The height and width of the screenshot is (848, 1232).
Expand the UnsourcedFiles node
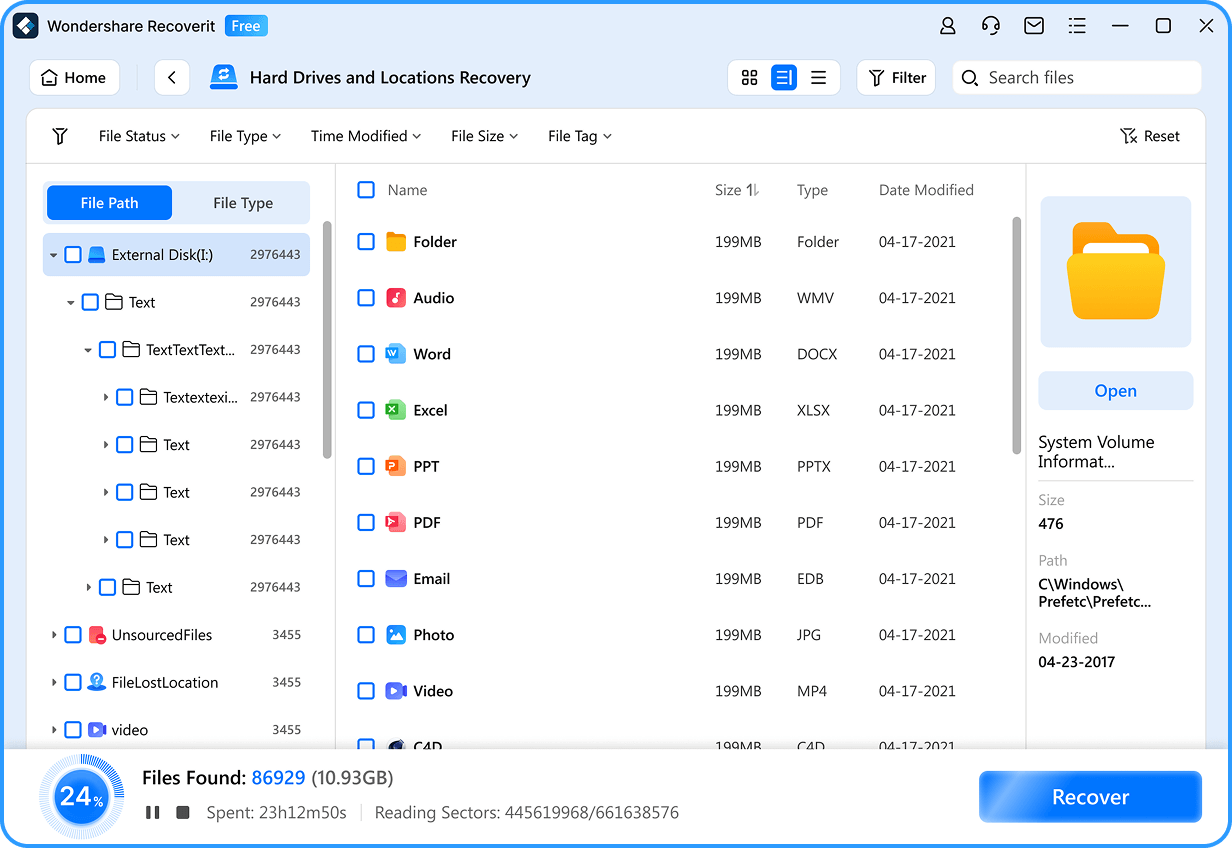pos(53,635)
